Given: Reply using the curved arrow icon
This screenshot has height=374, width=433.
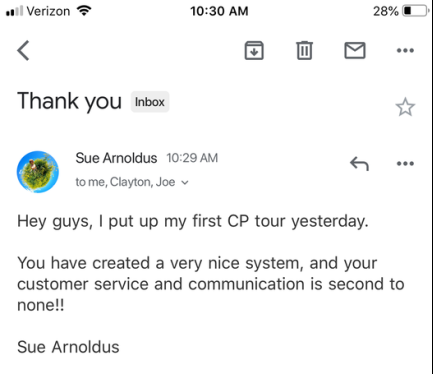Looking at the screenshot, I should [359, 164].
